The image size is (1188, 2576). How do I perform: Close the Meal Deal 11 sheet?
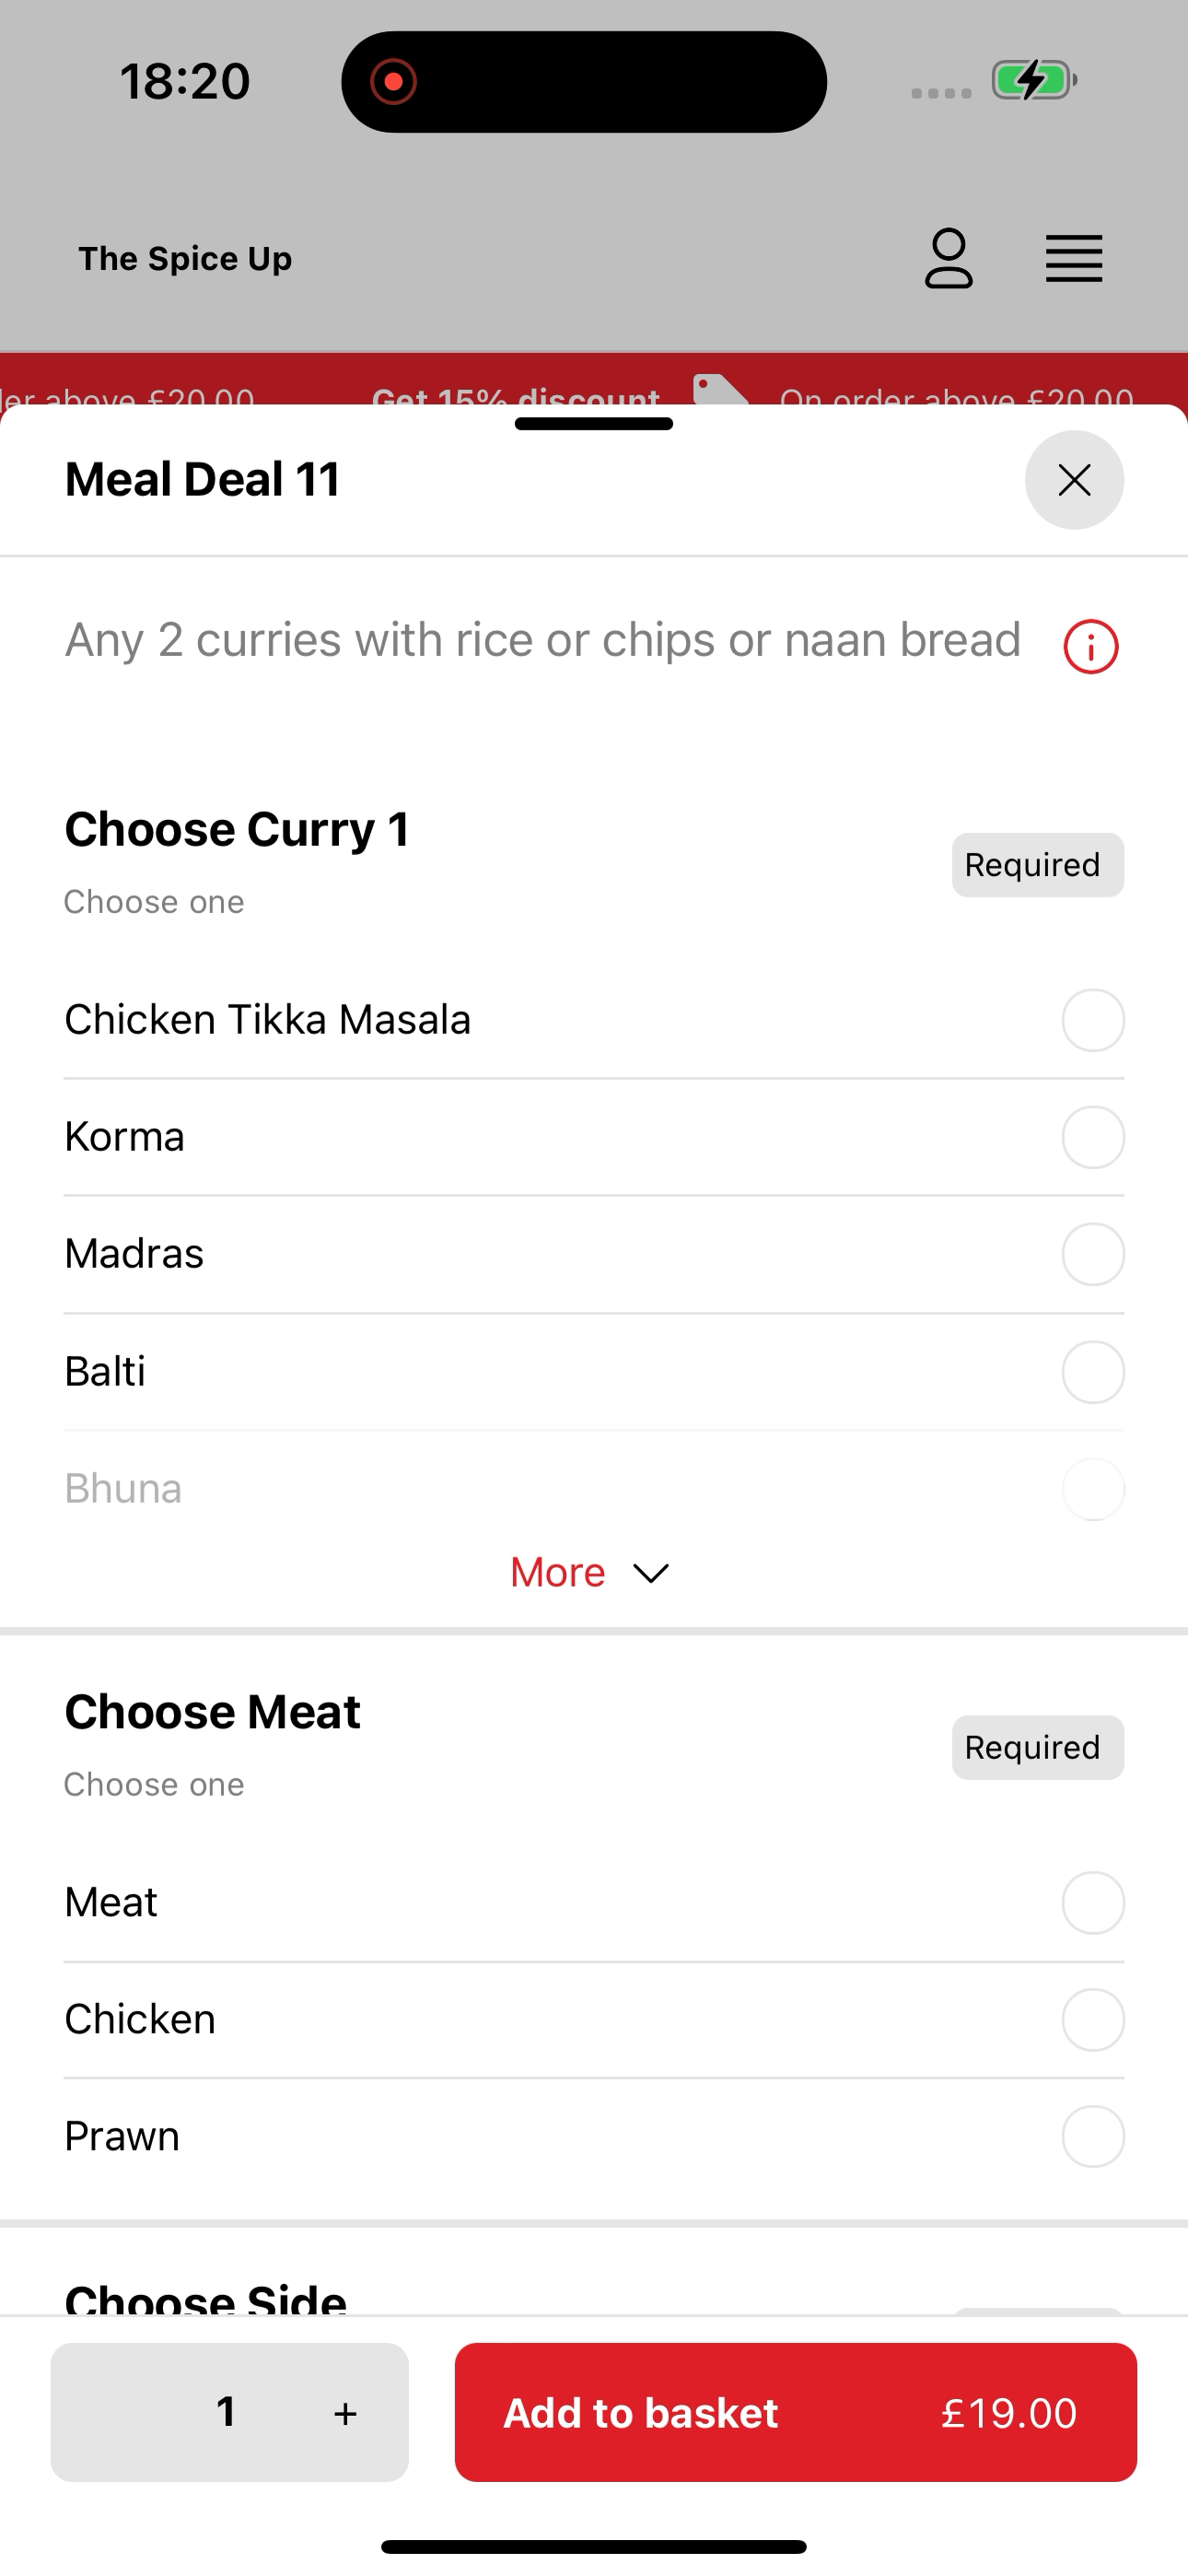[1074, 480]
